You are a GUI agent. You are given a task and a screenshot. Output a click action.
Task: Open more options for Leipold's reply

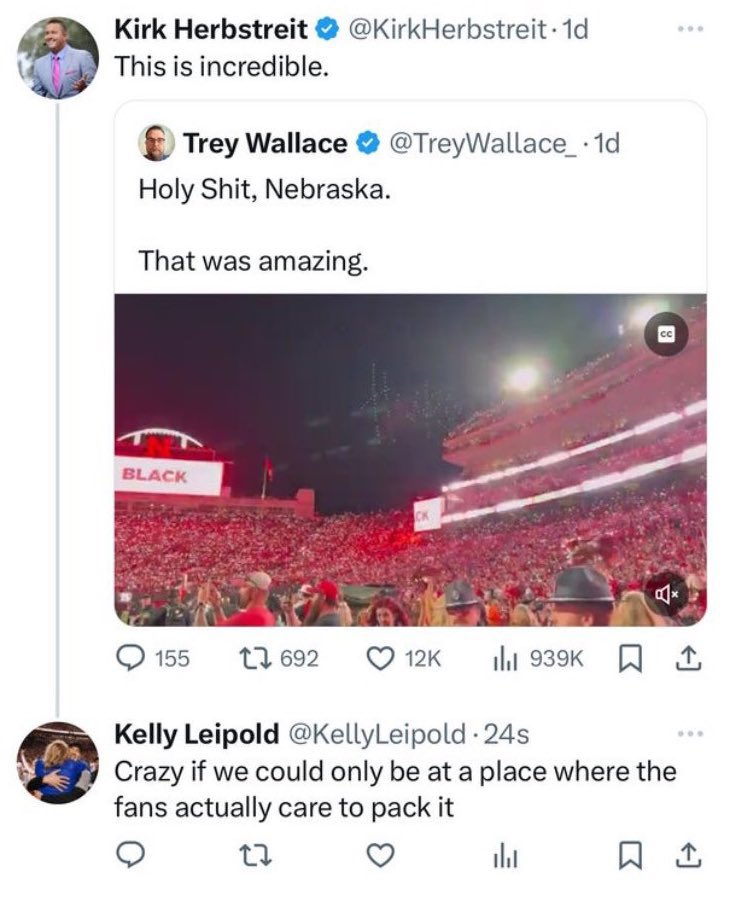[689, 735]
